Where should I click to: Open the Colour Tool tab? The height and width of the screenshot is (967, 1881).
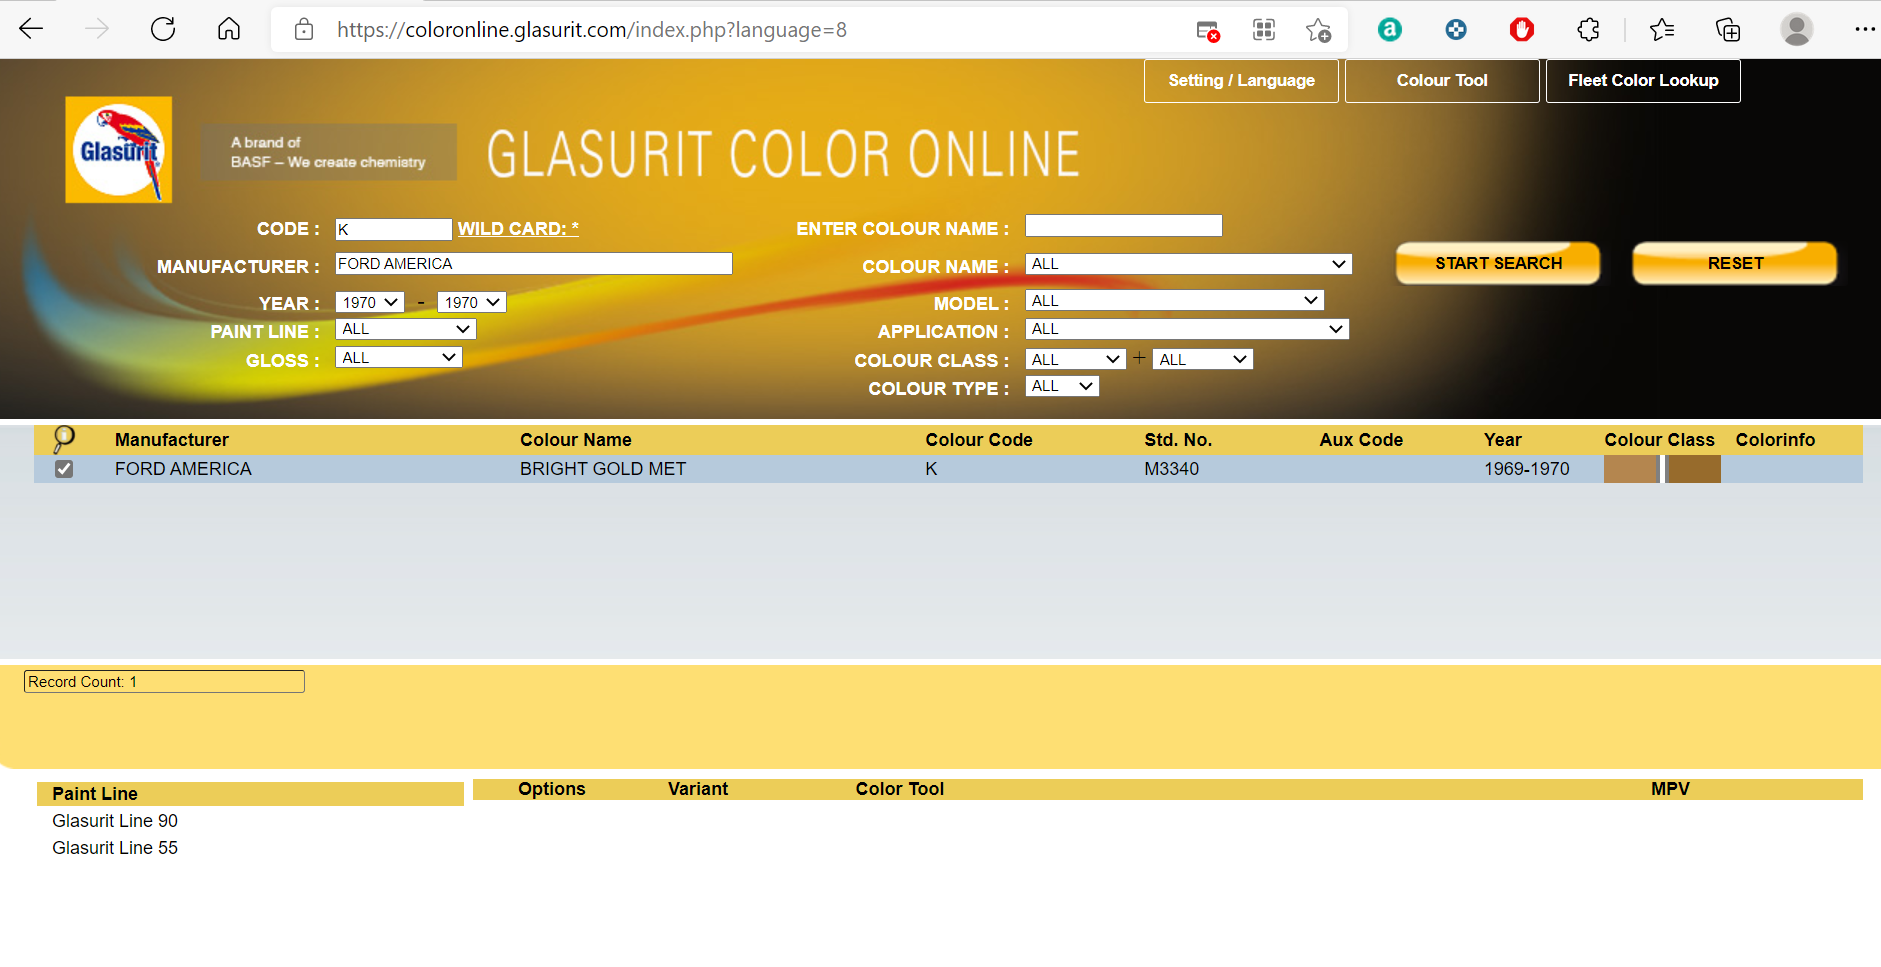[1441, 81]
